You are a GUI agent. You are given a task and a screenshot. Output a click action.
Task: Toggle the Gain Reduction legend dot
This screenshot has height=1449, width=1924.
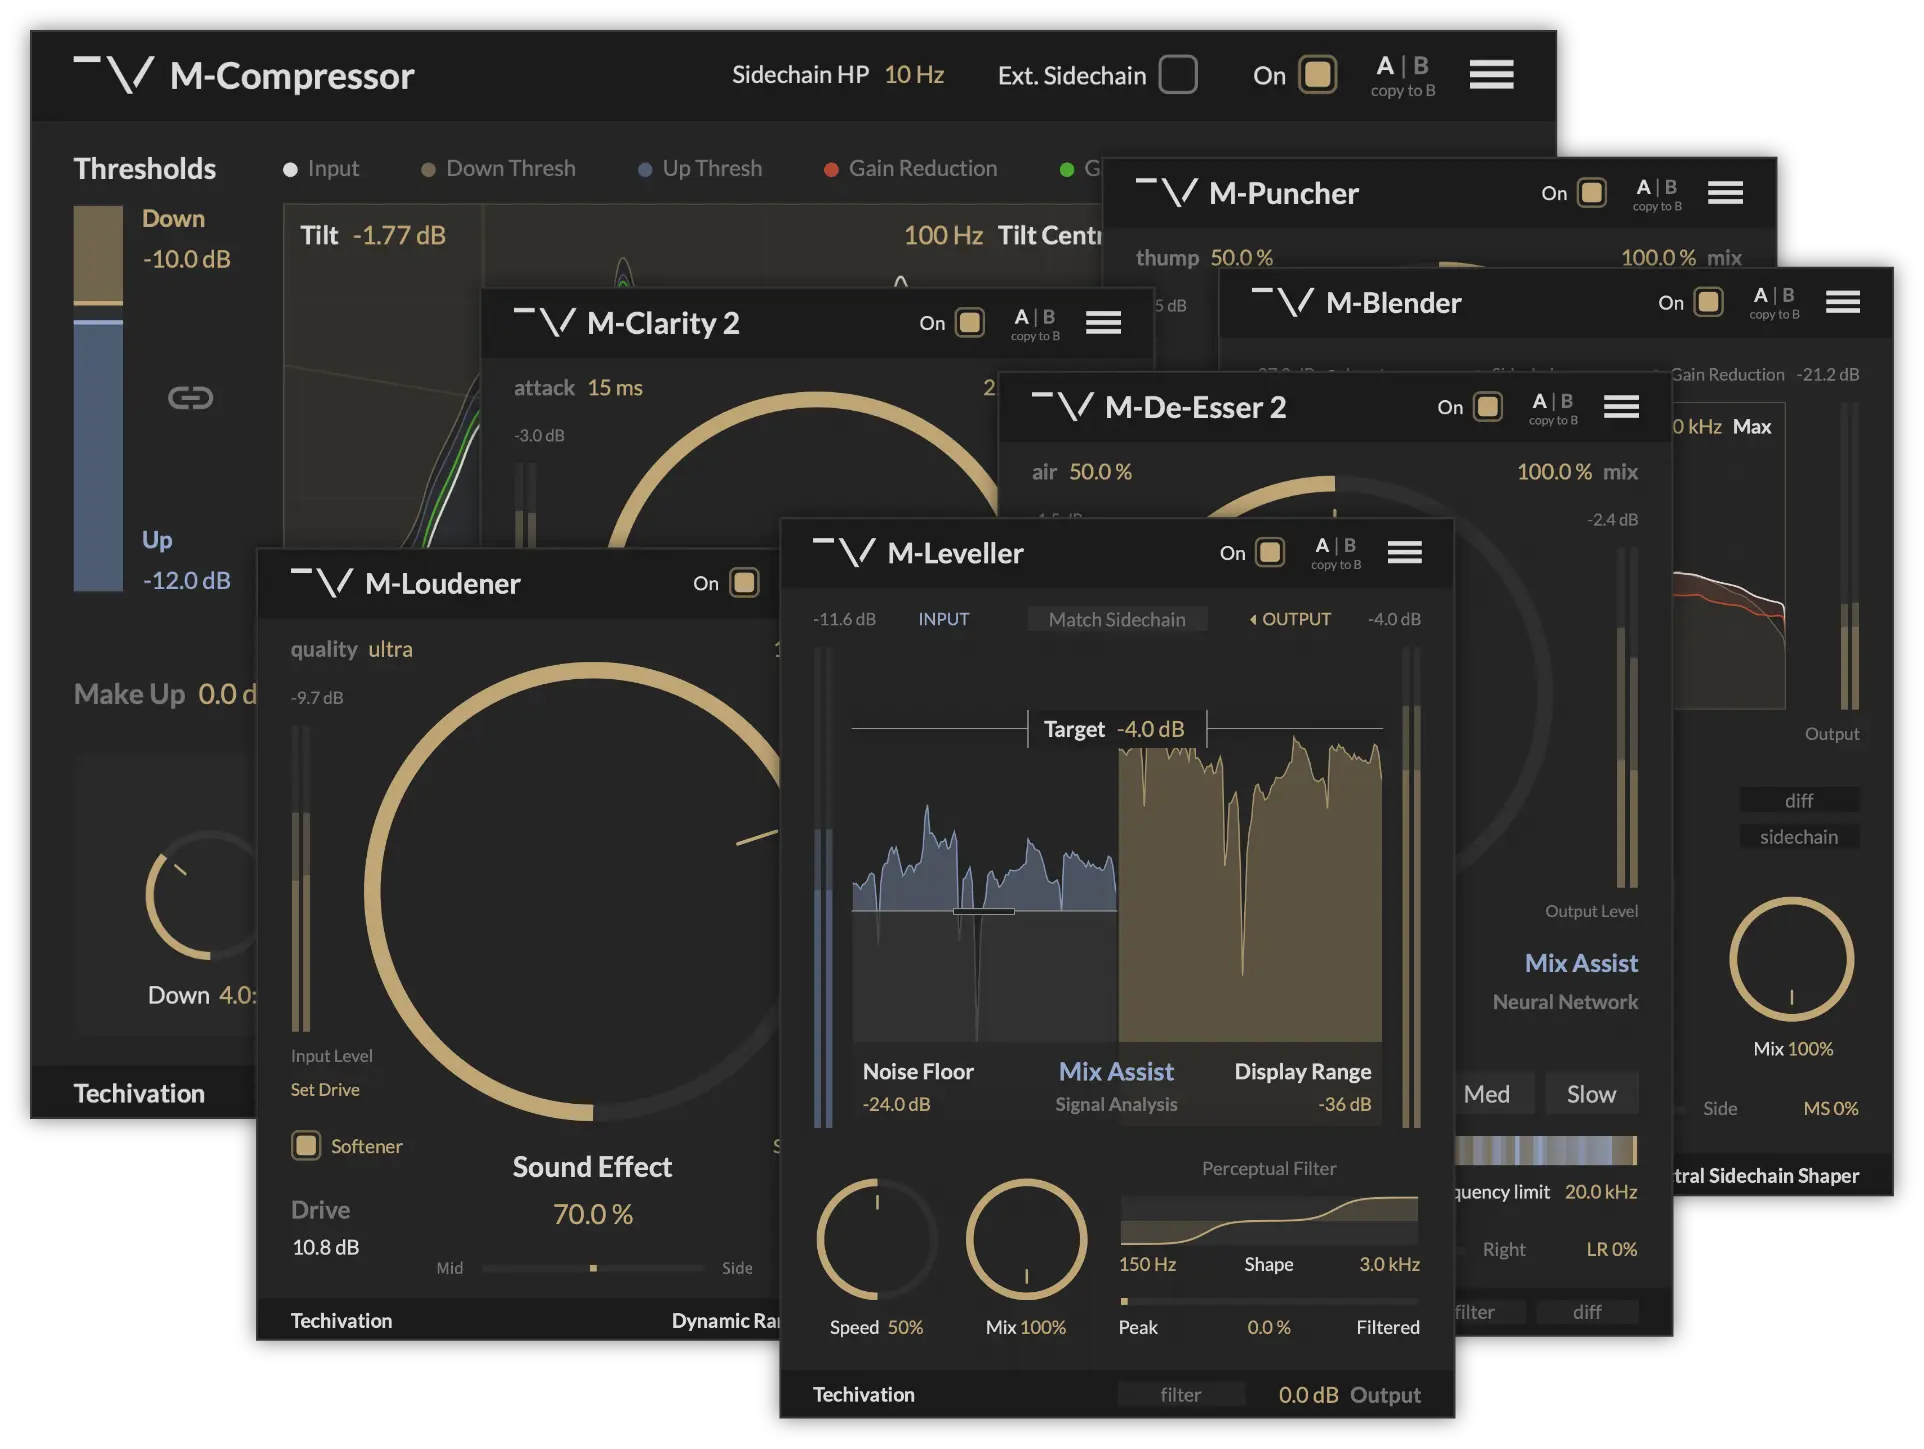click(831, 169)
